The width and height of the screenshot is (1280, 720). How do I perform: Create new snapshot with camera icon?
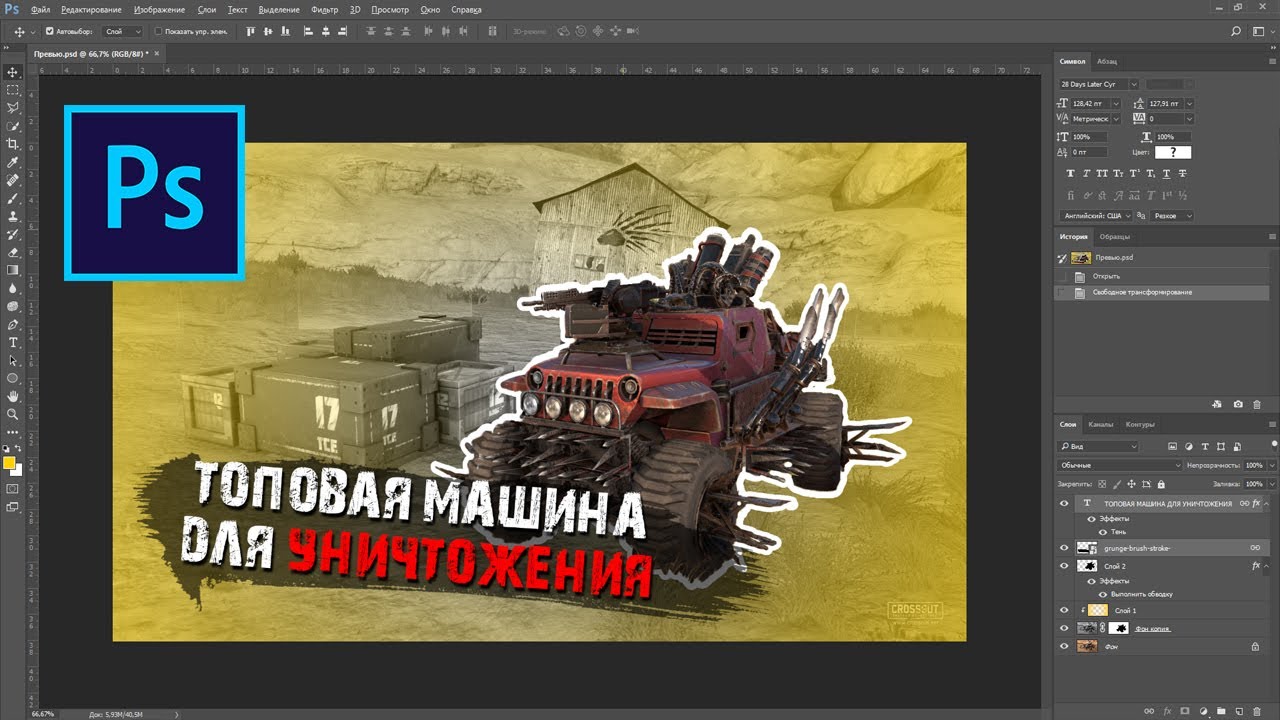1238,404
